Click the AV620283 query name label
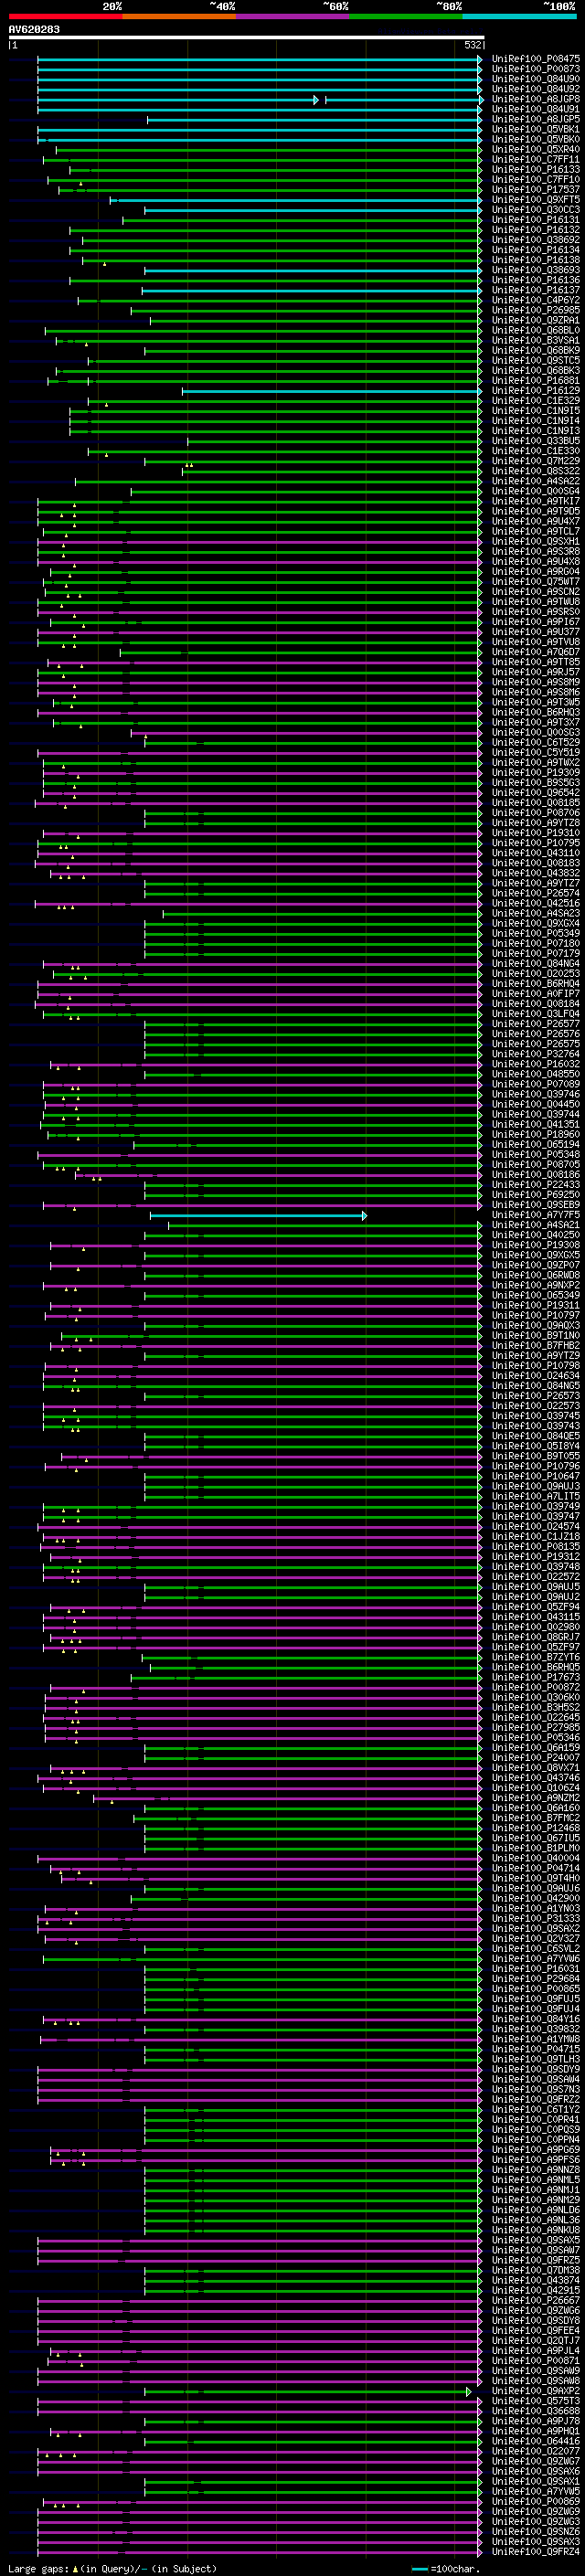This screenshot has height=2576, width=585. (34, 29)
